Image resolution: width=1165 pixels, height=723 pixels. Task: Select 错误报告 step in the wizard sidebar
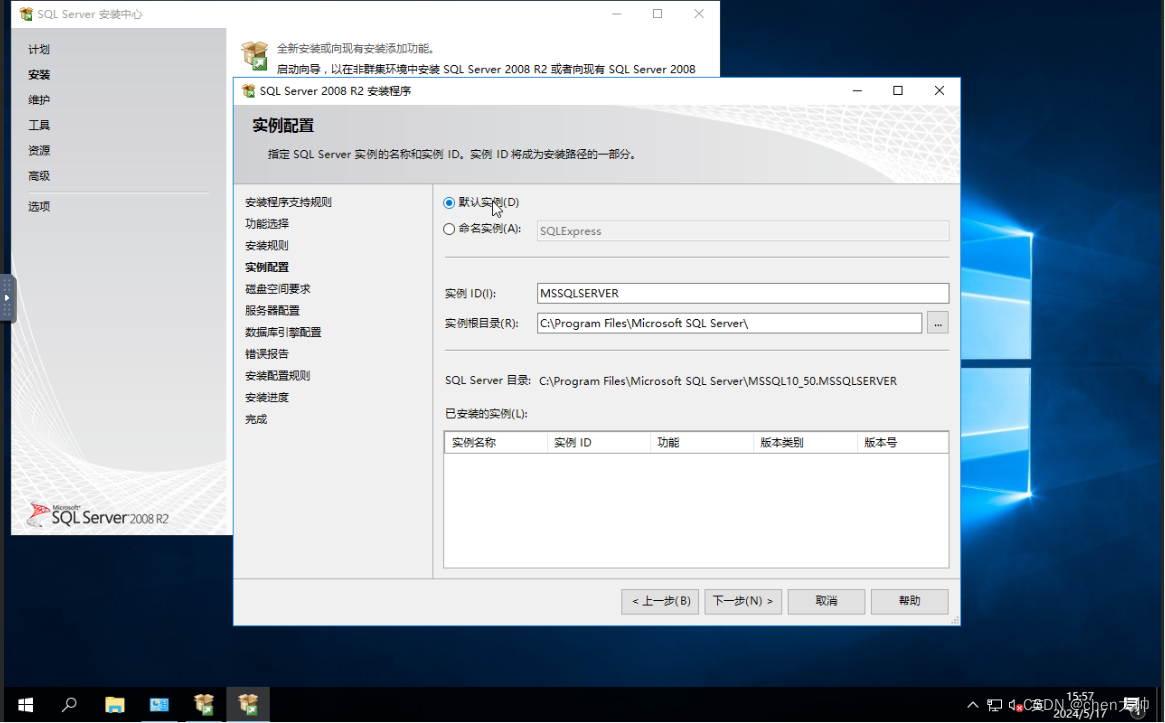(x=267, y=354)
